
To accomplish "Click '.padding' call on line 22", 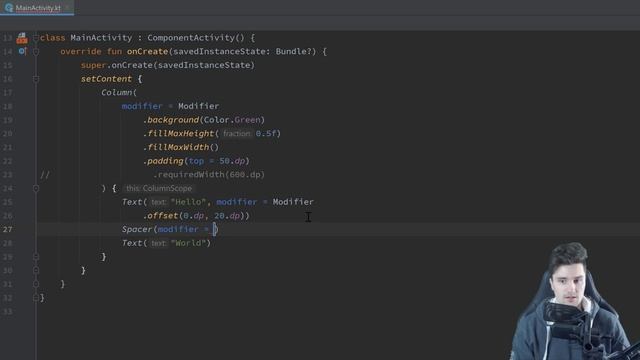I will [x=163, y=161].
